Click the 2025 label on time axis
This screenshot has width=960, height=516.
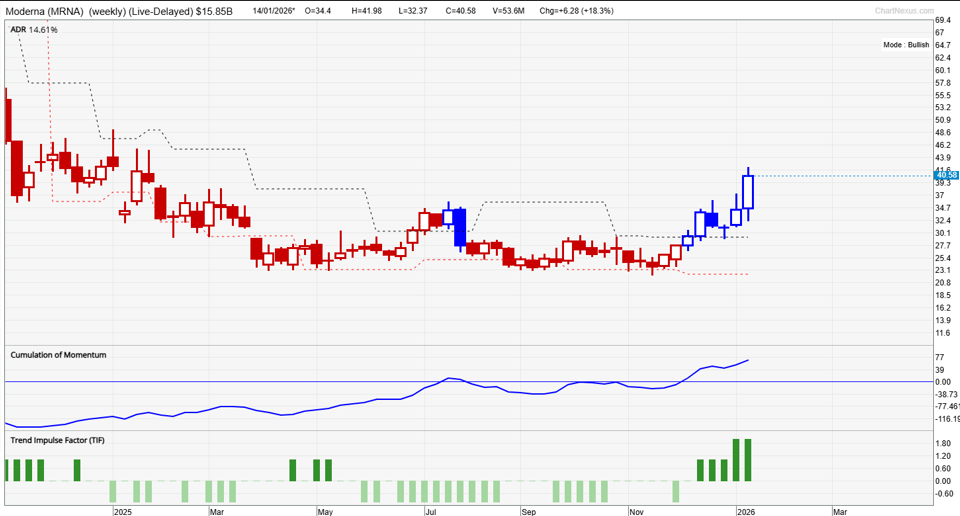tap(122, 512)
